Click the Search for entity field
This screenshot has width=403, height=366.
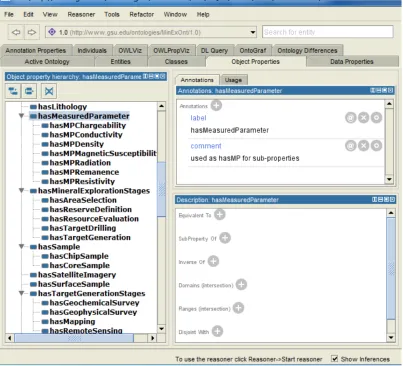coord(328,32)
